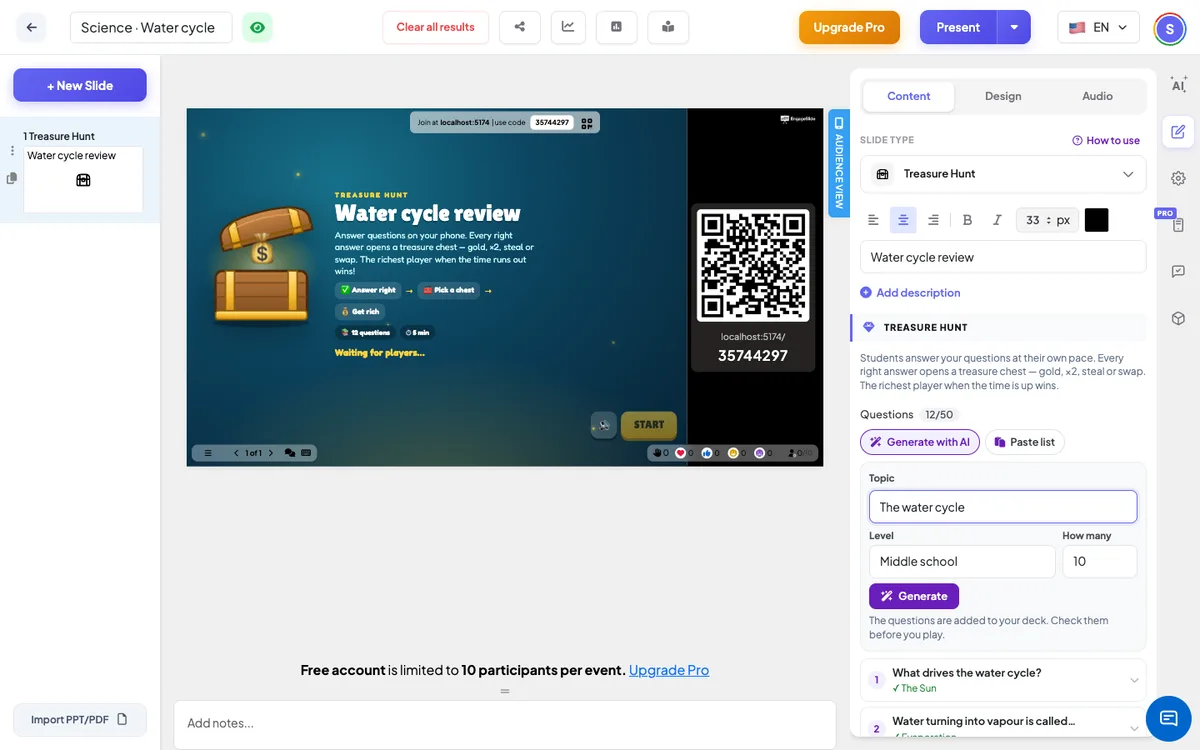
Task: Click the 35744297 join code pill at top
Action: click(552, 123)
